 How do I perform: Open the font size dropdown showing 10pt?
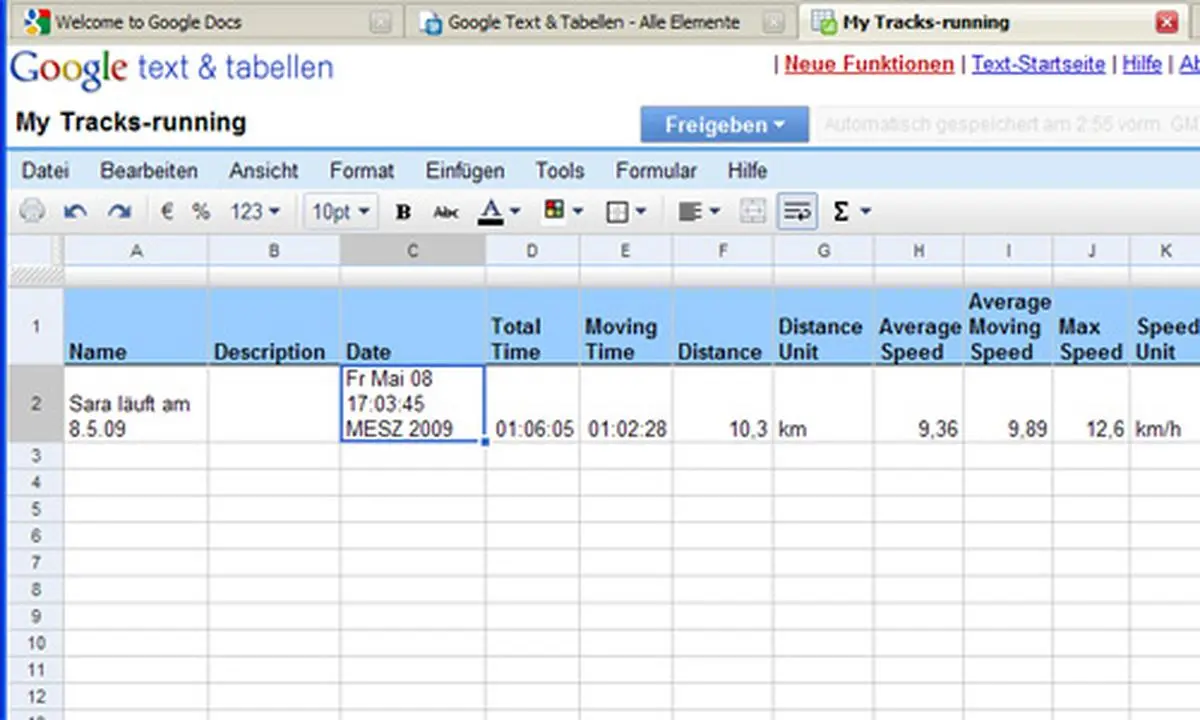[x=340, y=211]
